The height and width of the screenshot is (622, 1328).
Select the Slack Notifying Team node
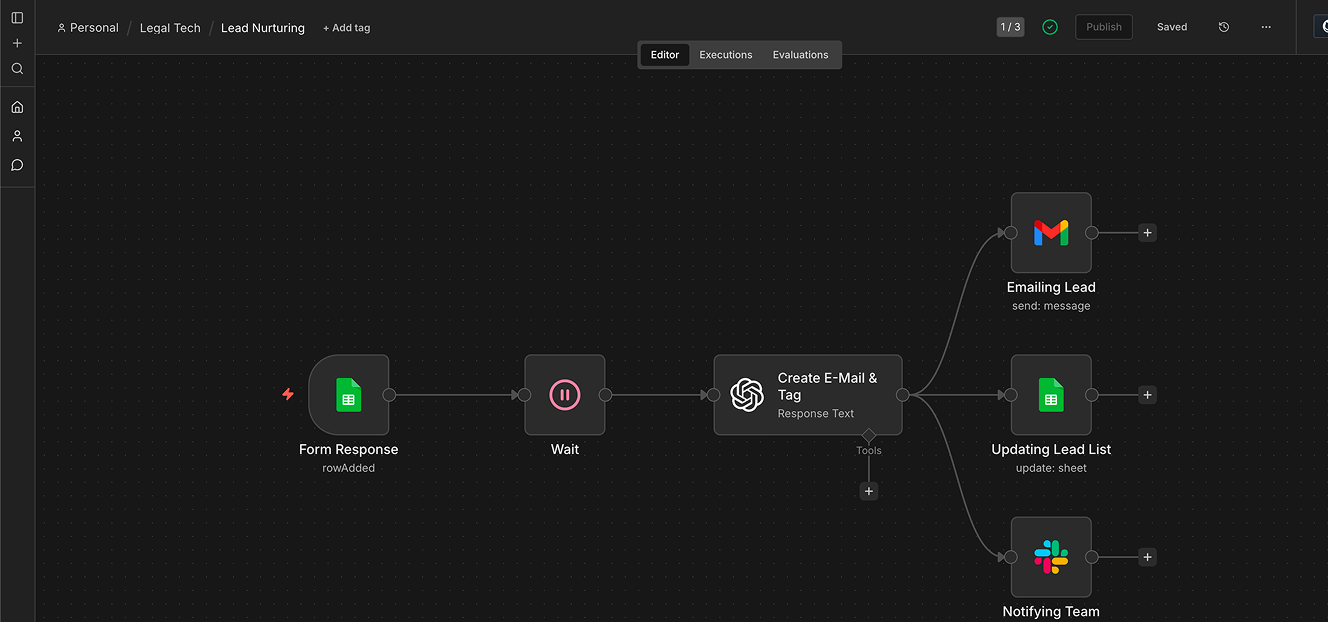[x=1051, y=557]
